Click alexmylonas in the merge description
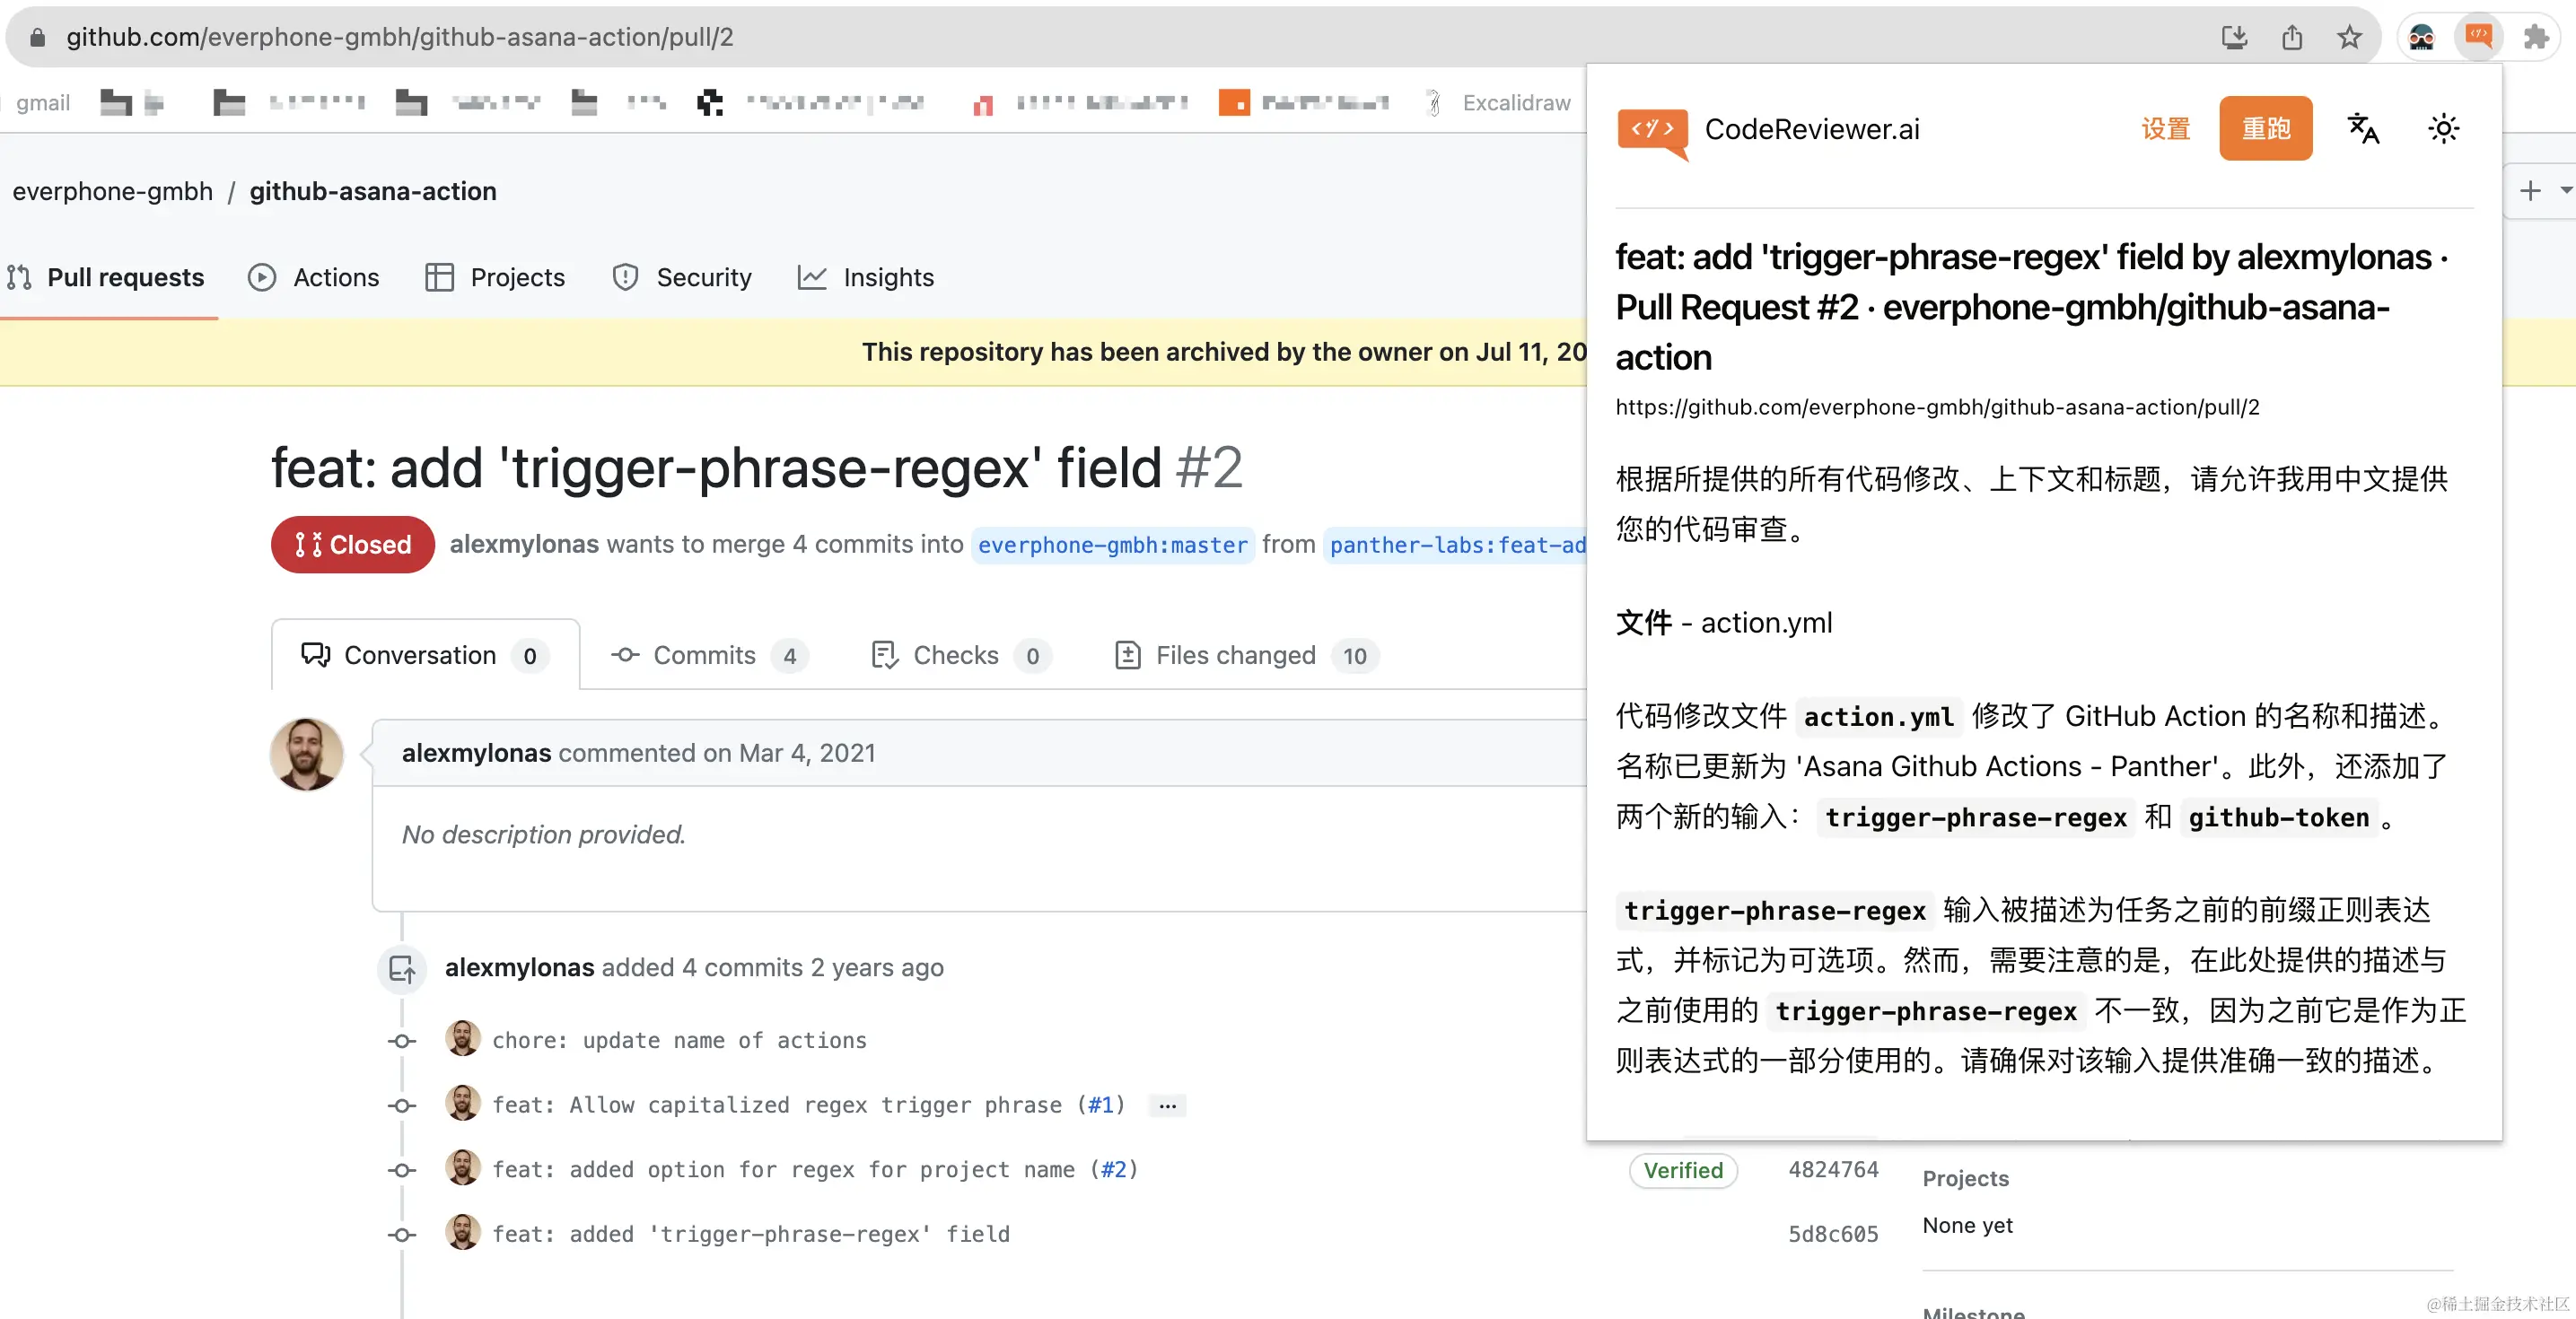This screenshot has width=2576, height=1319. [524, 544]
